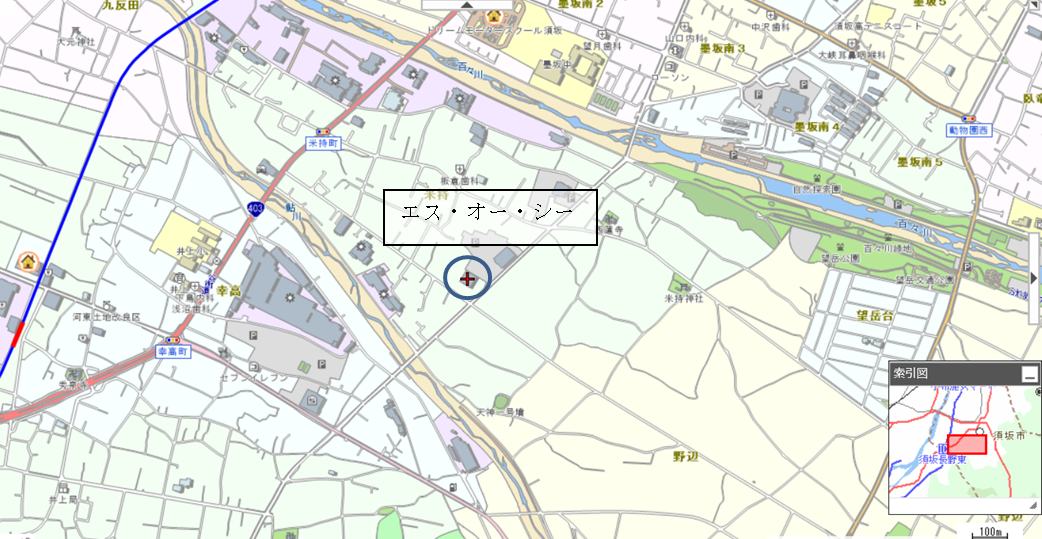Click the 100m scale bar
Viewport: 1042px width, 539px height.
[x=990, y=532]
